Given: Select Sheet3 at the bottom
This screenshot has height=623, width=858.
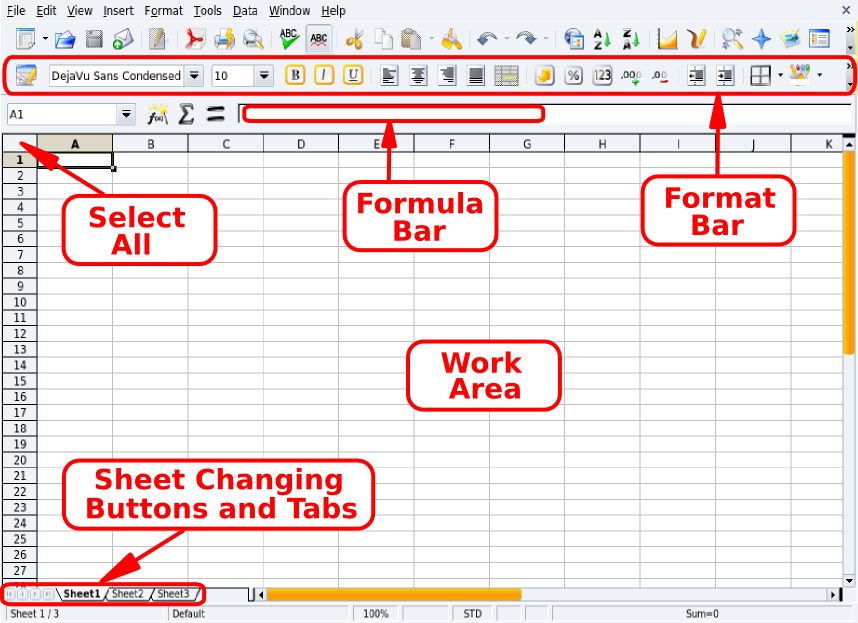Looking at the screenshot, I should [x=174, y=593].
